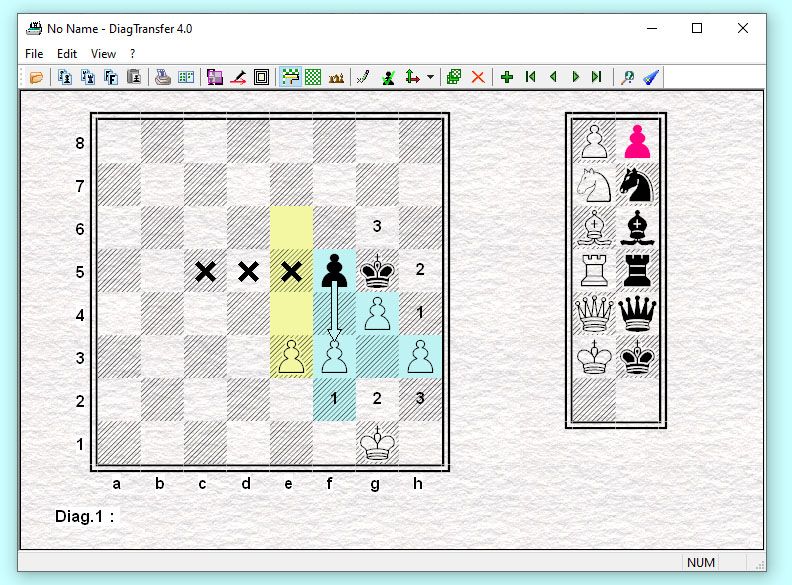
Task: Open the File menu
Action: click(34, 53)
